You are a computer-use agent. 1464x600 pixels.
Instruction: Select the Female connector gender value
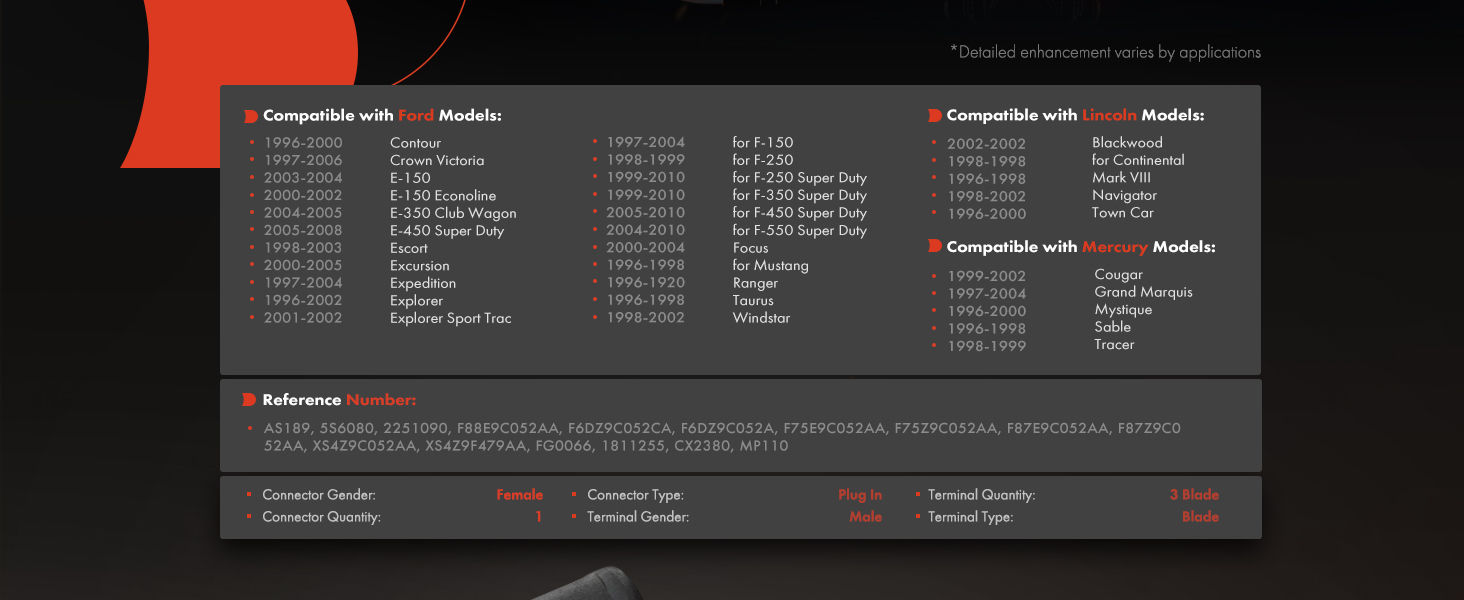coord(520,495)
